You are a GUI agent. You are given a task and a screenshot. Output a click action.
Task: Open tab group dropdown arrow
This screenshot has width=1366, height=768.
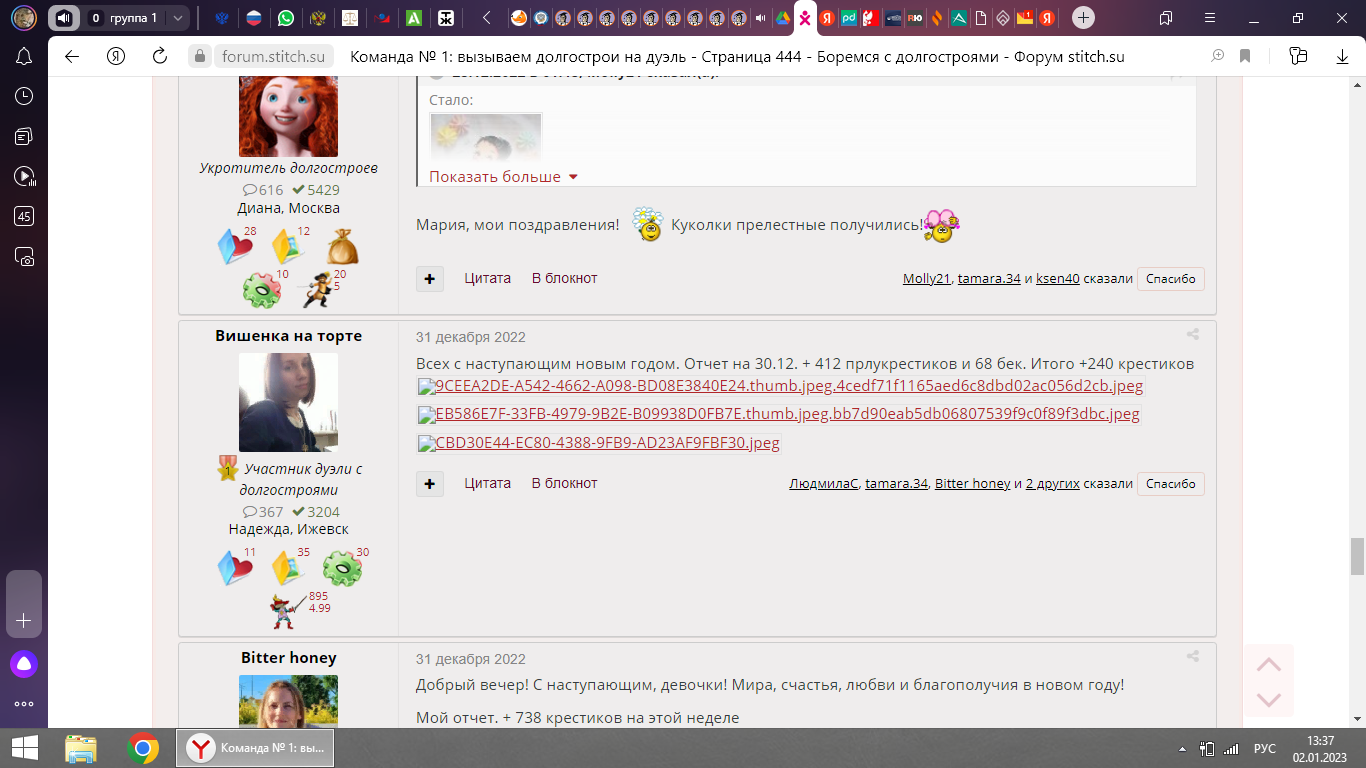click(x=177, y=18)
